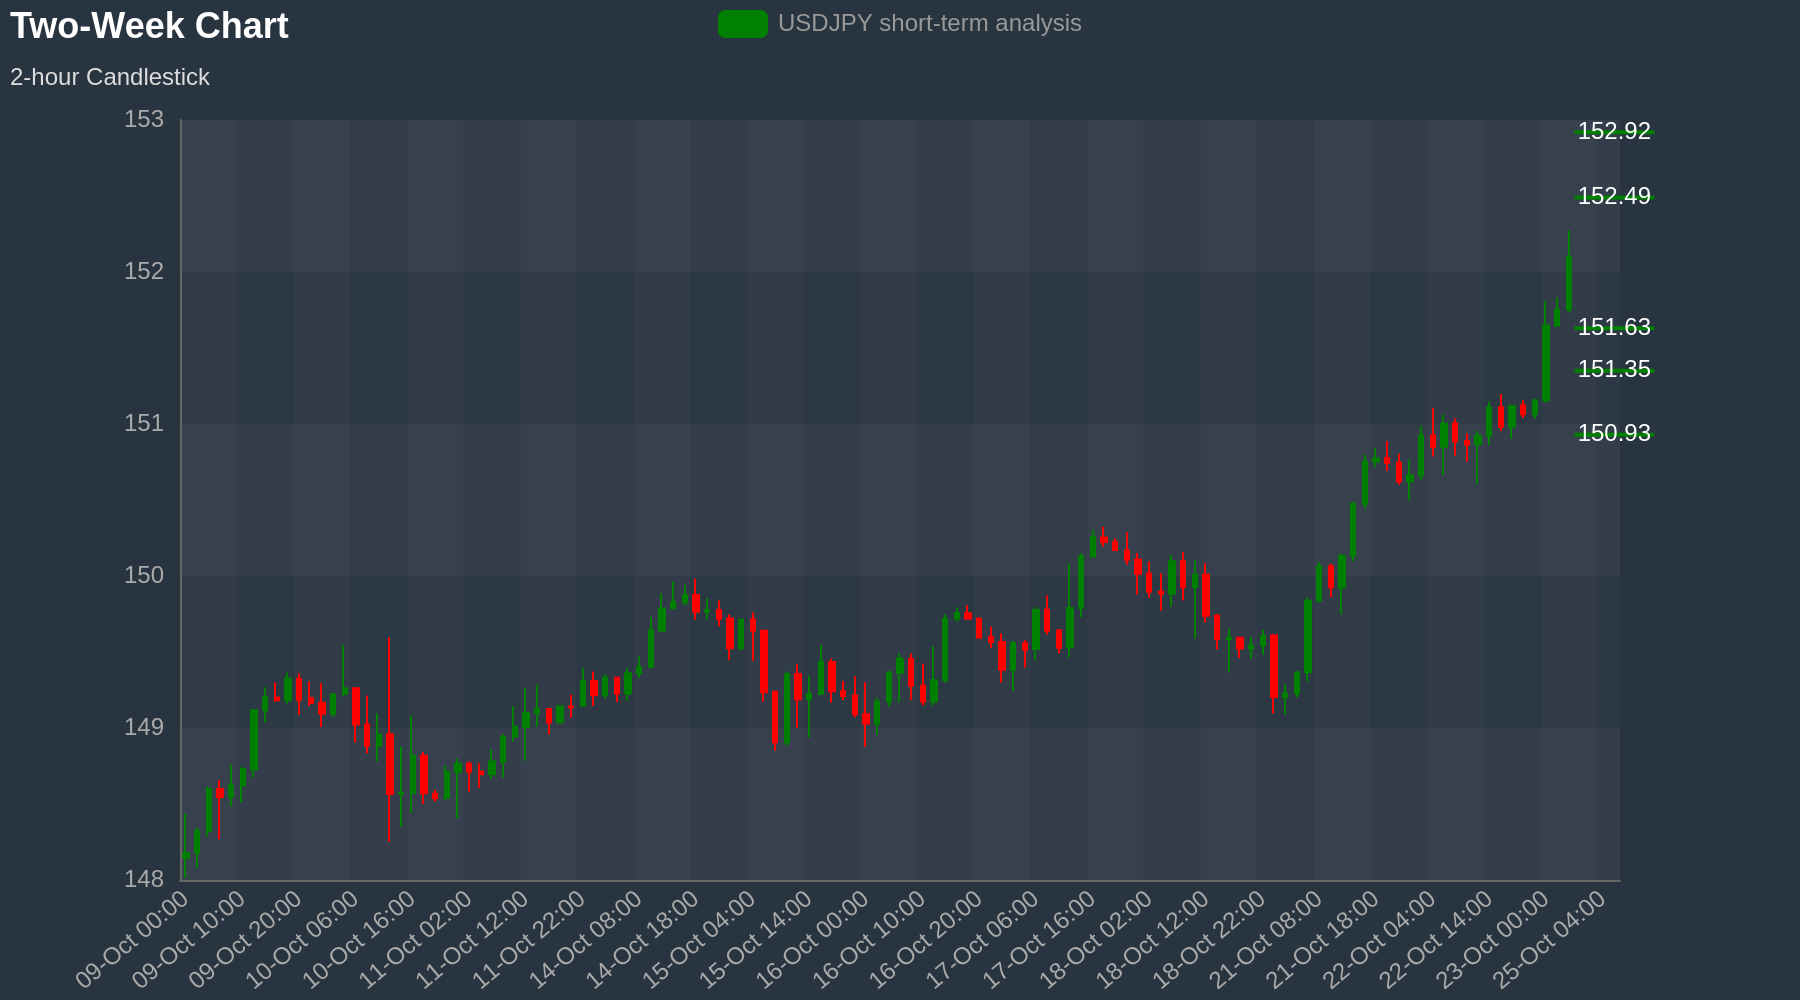Toggle the 'USDJPY short-term analysis' legend label
This screenshot has height=1000, width=1800.
click(930, 23)
